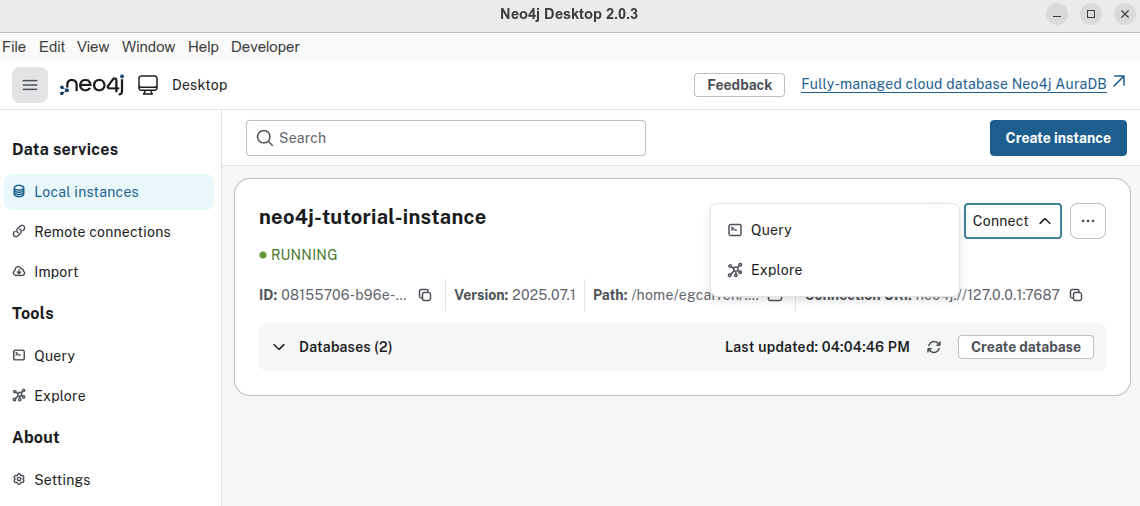Open the Window menu
Viewport: 1140px width, 506px height.
(x=148, y=47)
